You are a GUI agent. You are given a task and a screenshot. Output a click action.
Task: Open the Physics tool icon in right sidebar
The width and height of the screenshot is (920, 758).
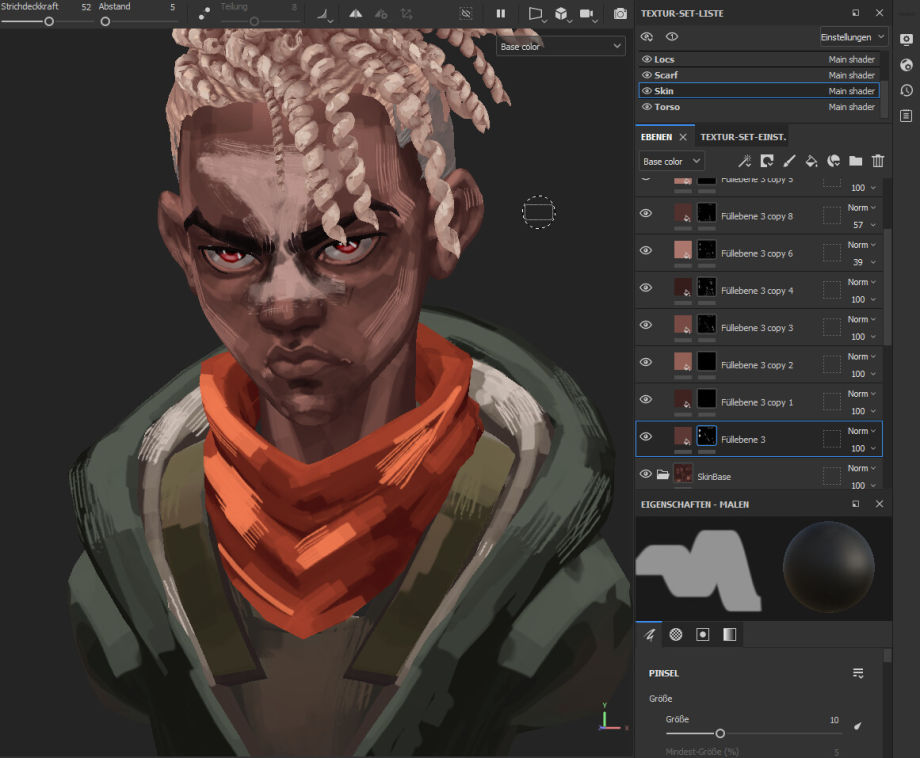[x=908, y=64]
